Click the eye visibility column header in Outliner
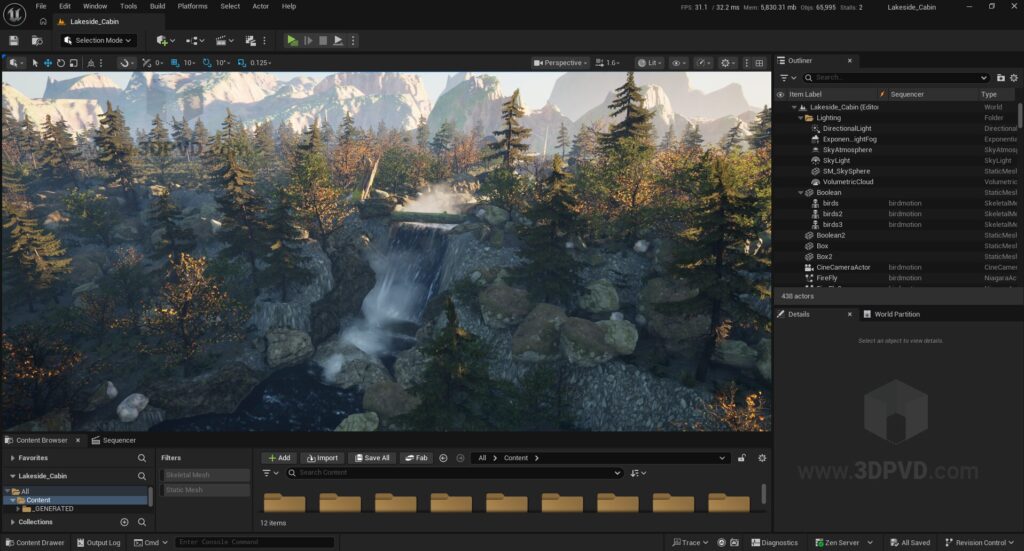The image size is (1024, 551). tap(781, 94)
